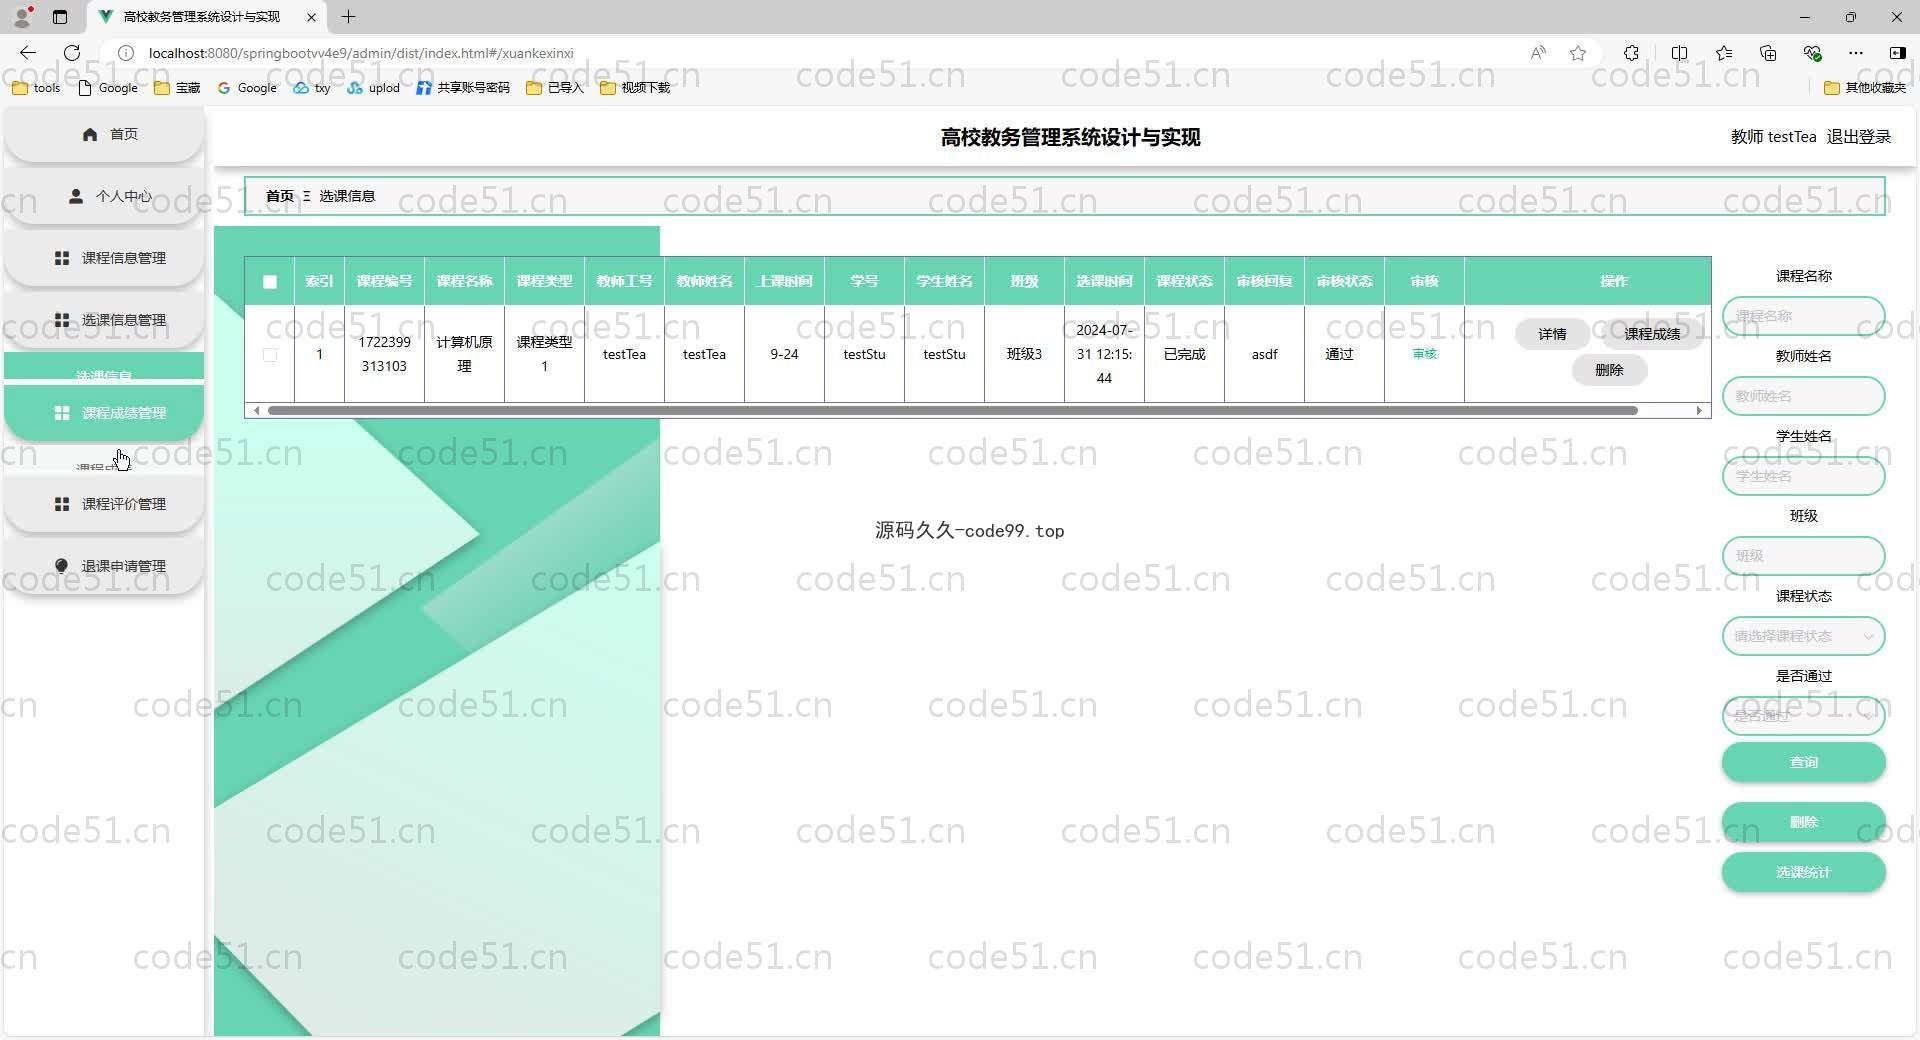Click the address bar URL
Screen dimensions: 1920x1040
click(361, 53)
